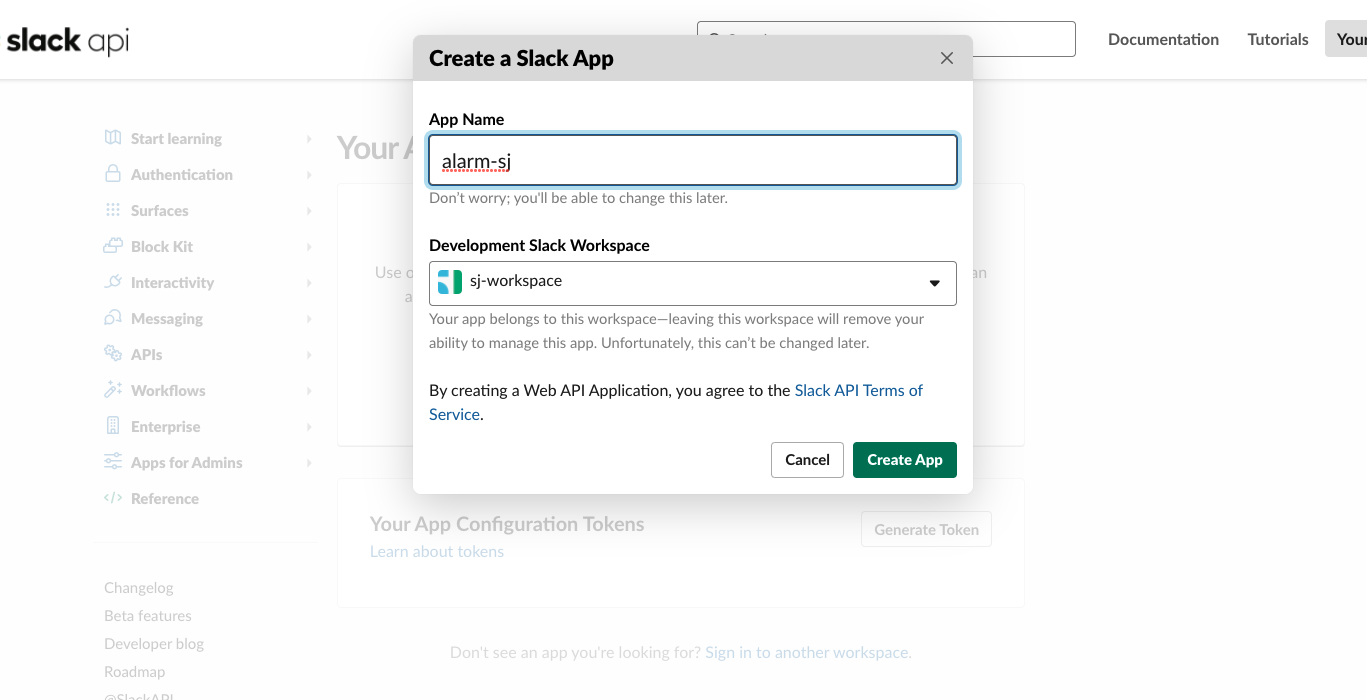Click the Create App button
The height and width of the screenshot is (700, 1367).
[905, 460]
